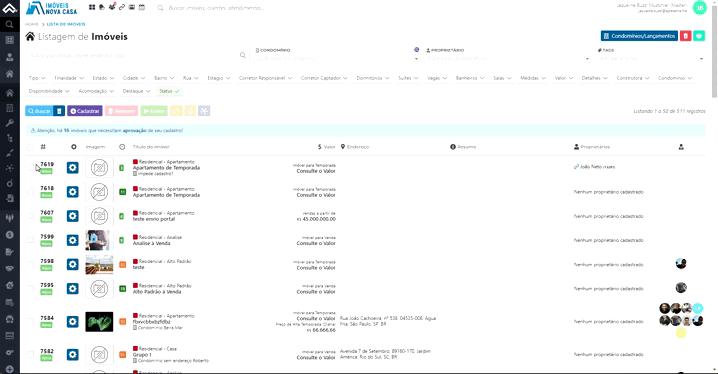Click the Cadastrar button
The height and width of the screenshot is (374, 718).
click(x=85, y=111)
